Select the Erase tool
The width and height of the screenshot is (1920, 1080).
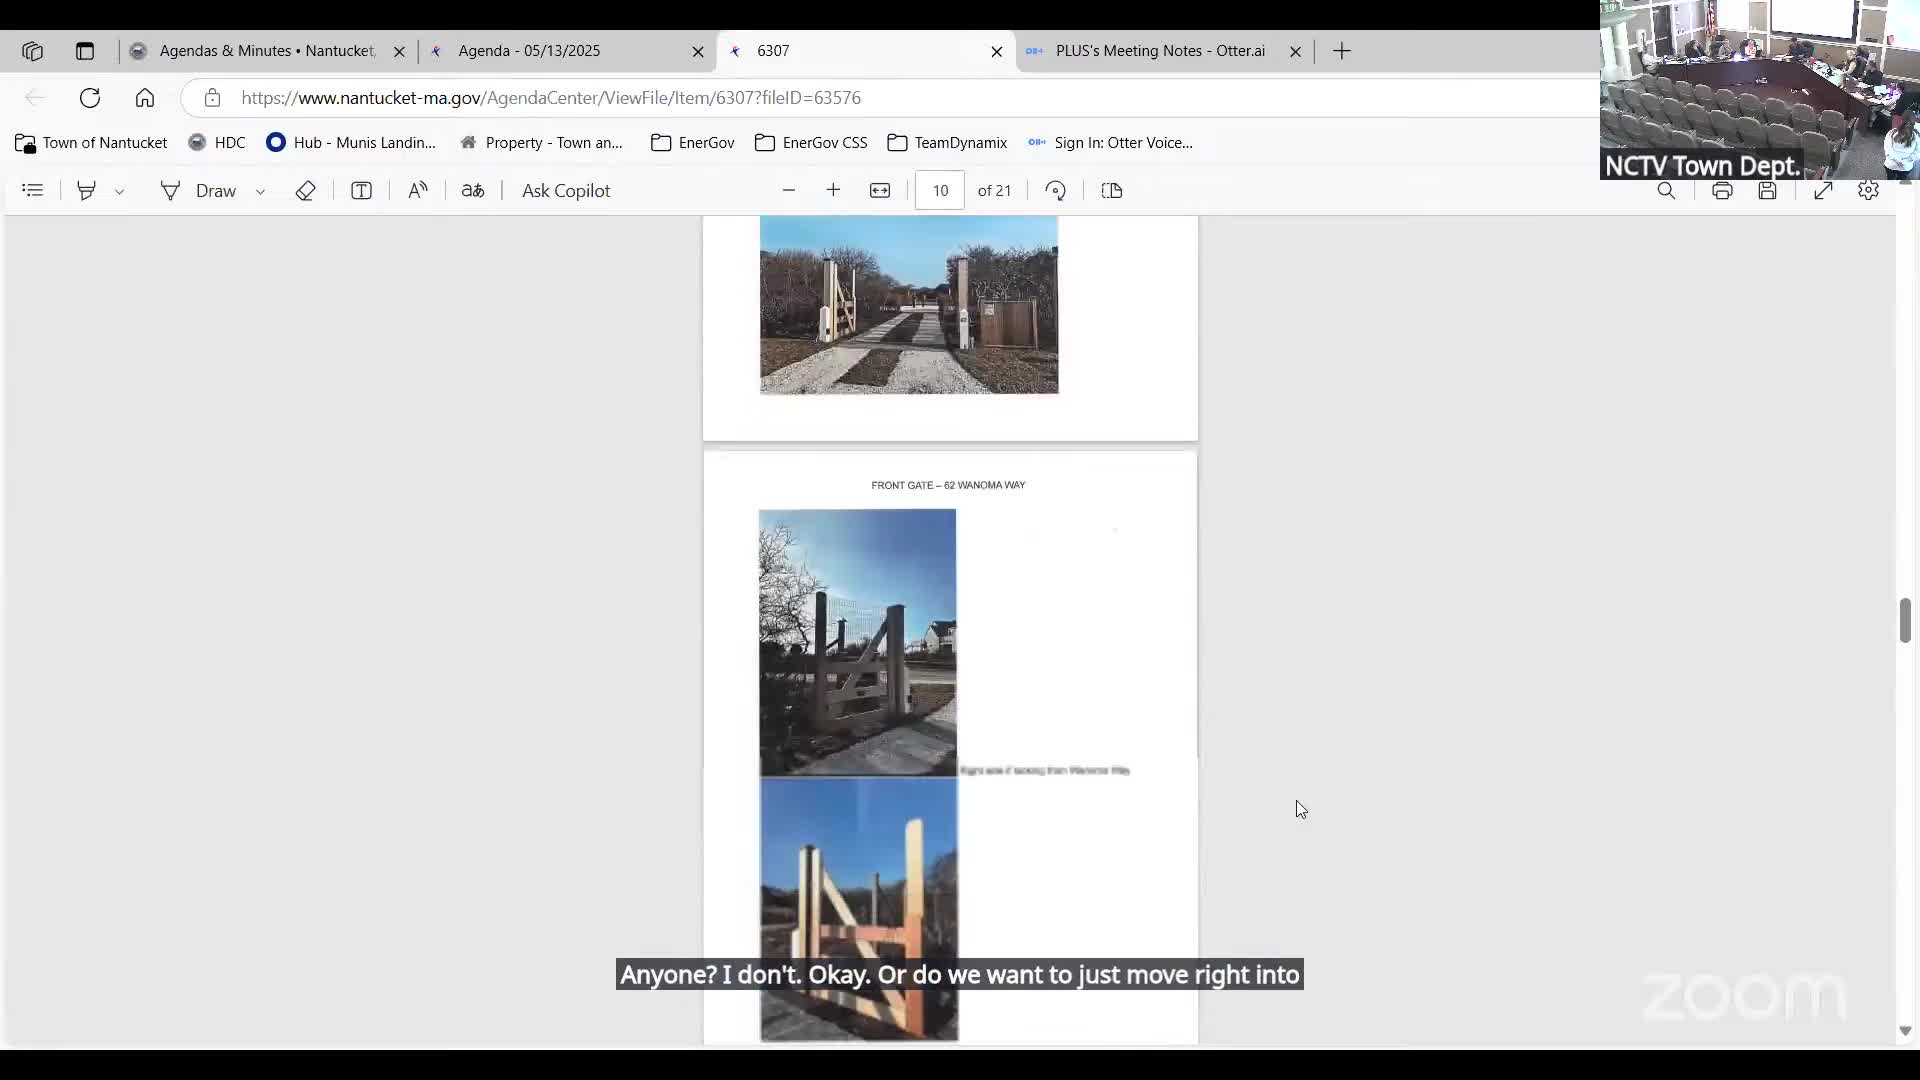pos(306,190)
